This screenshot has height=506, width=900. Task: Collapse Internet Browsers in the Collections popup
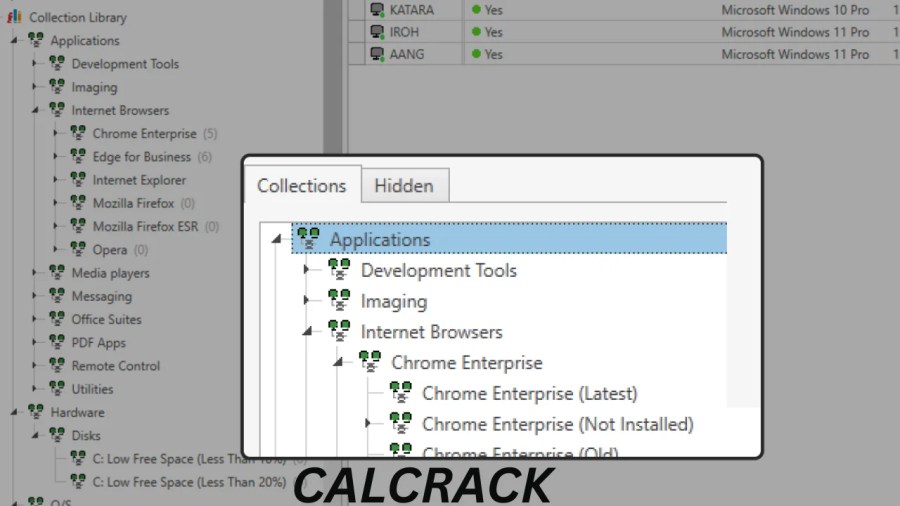pyautogui.click(x=308, y=331)
